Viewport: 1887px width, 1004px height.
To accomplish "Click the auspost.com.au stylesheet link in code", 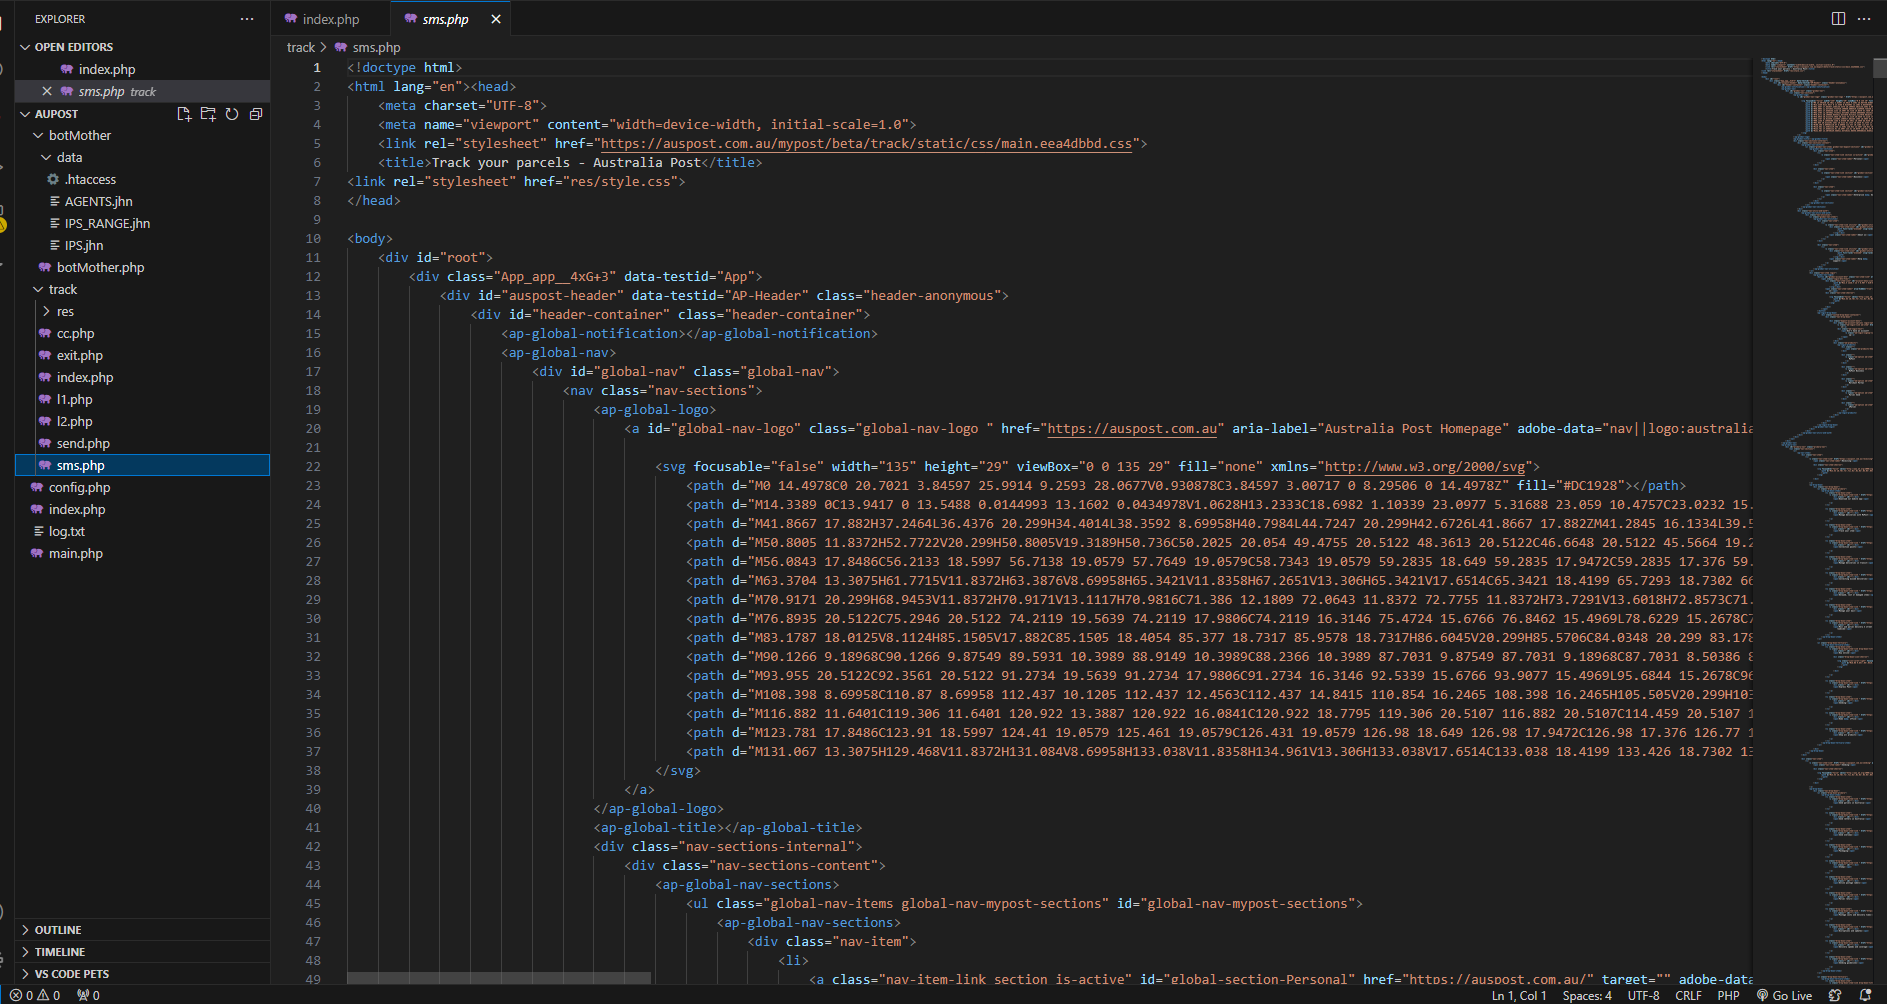I will tap(866, 144).
